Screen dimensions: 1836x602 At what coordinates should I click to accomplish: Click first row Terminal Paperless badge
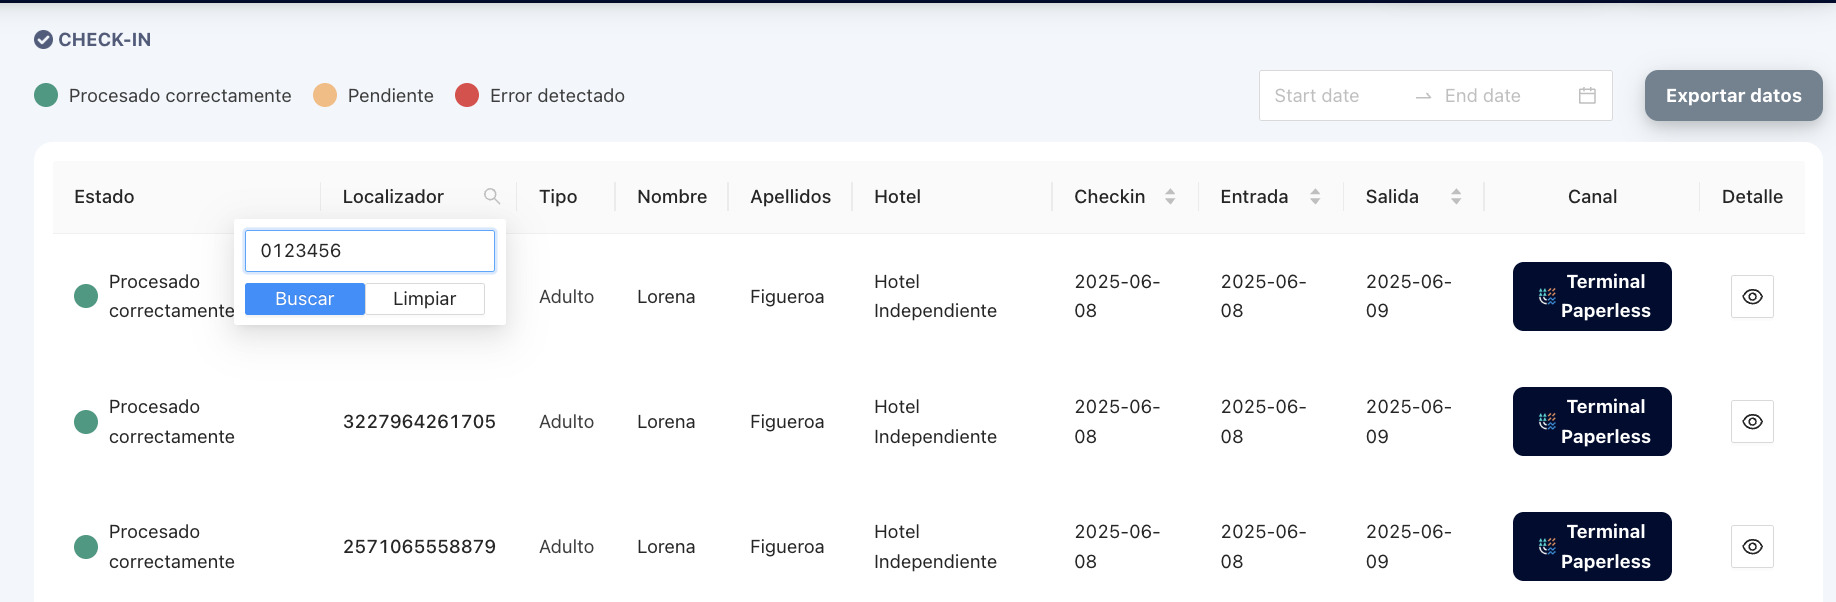pos(1592,297)
